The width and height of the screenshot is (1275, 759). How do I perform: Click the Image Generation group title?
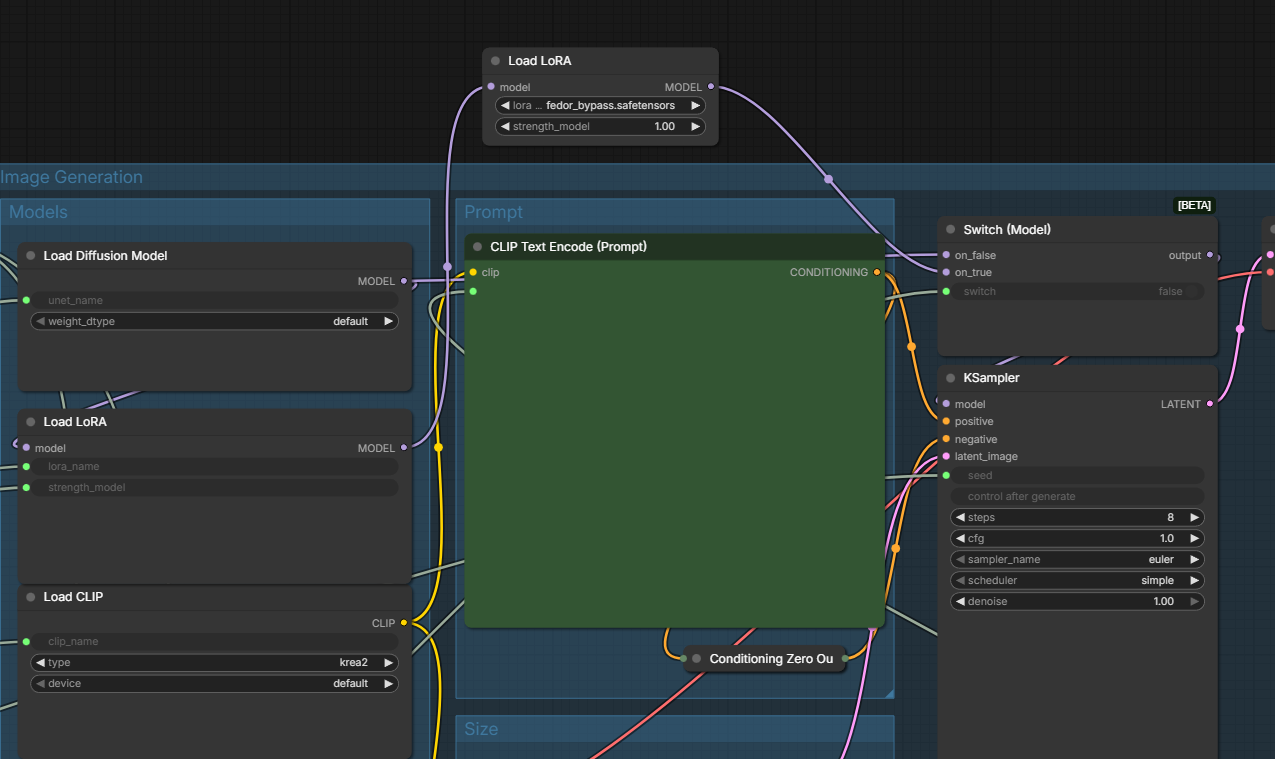coord(72,177)
